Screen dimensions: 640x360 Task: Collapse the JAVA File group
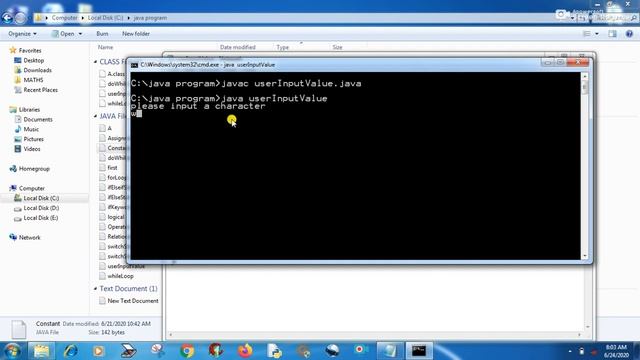coord(96,116)
